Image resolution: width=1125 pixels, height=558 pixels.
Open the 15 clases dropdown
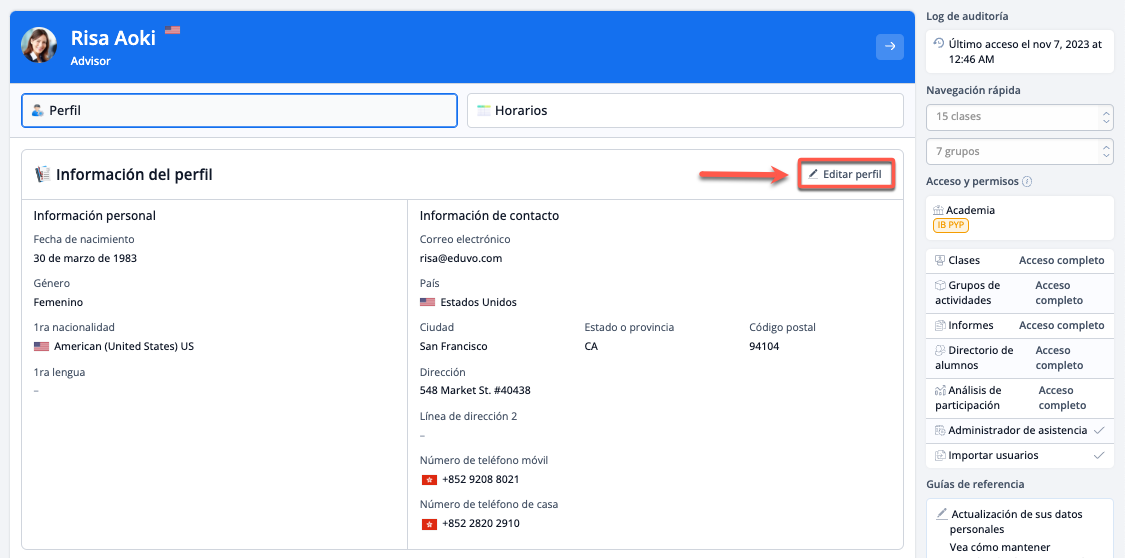(x=1019, y=117)
